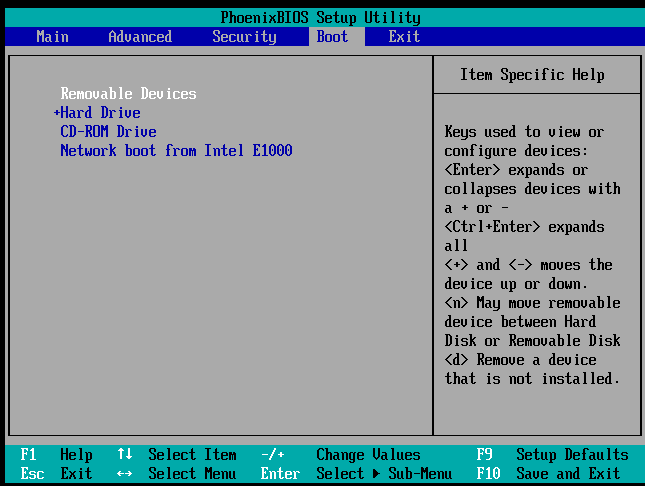Click the Save and Exit label
The height and width of the screenshot is (486, 645).
(568, 474)
